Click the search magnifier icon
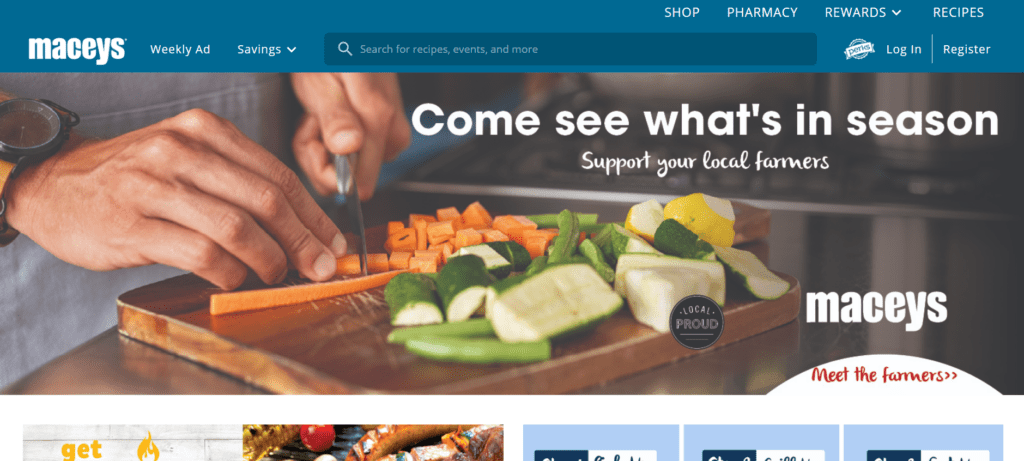1024x461 pixels. pyautogui.click(x=345, y=49)
